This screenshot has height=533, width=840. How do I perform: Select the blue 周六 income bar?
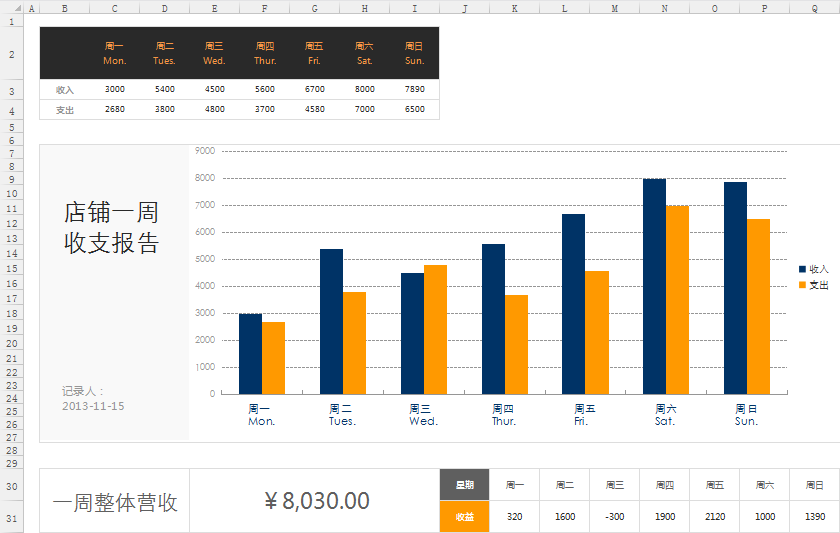point(654,286)
